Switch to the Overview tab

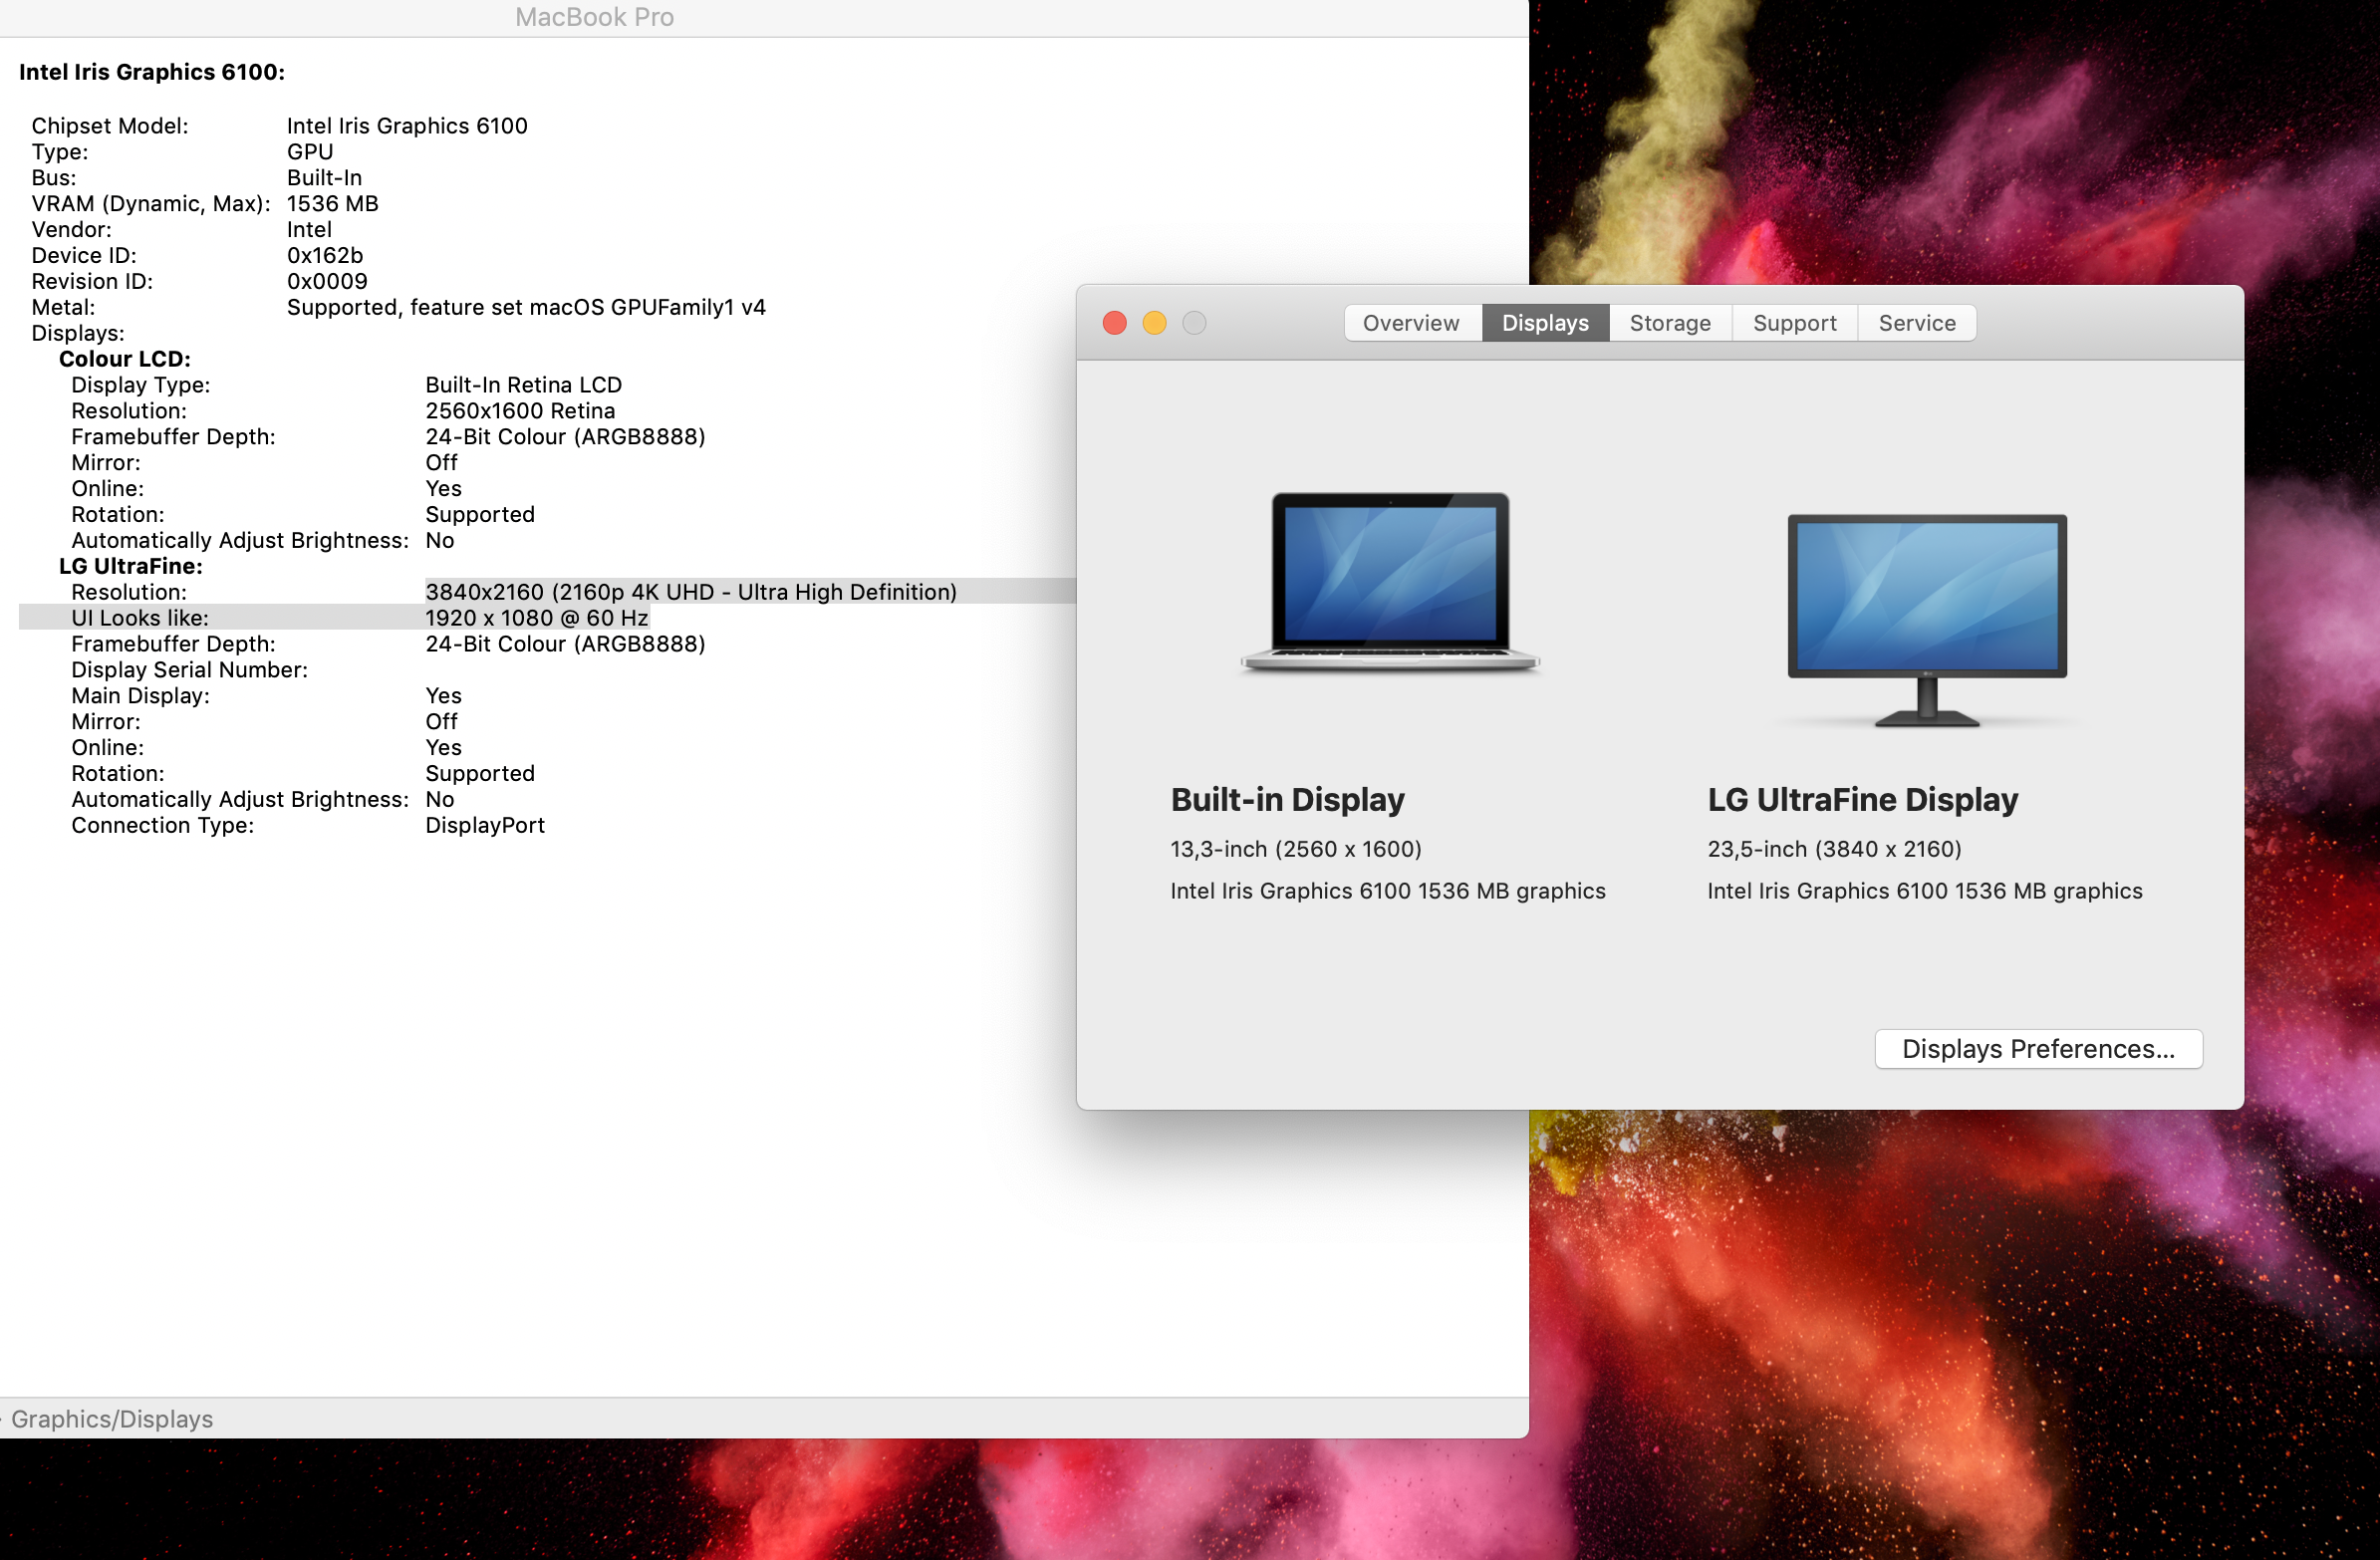pyautogui.click(x=1411, y=323)
